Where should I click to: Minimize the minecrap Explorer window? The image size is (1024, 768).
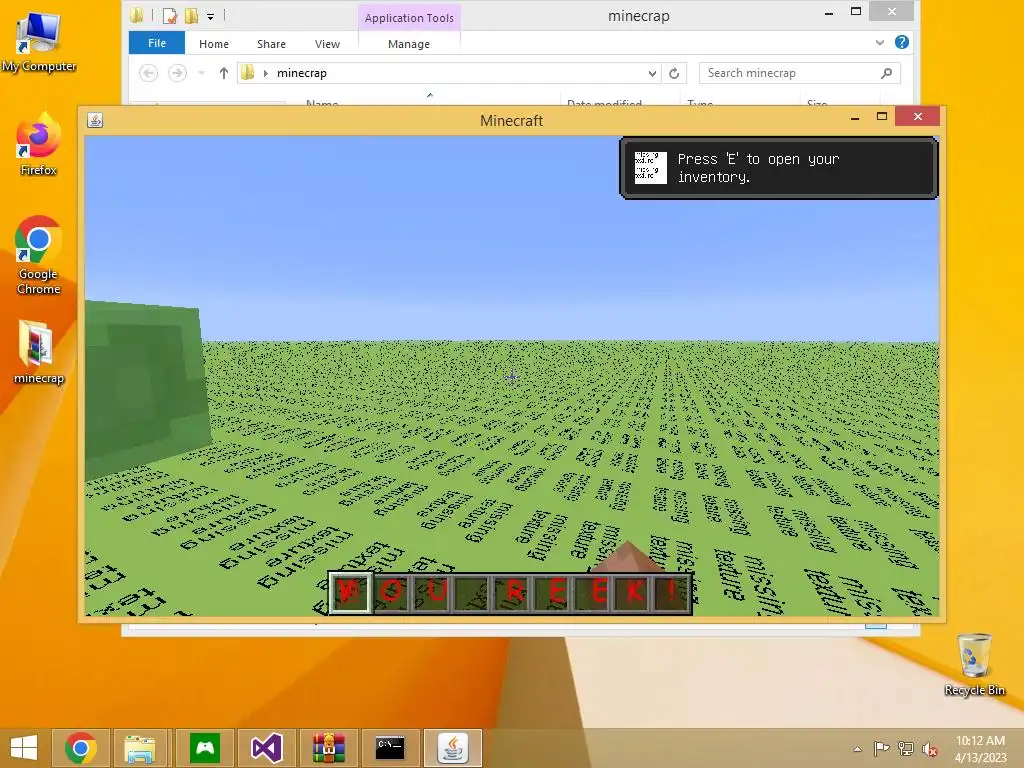829,12
